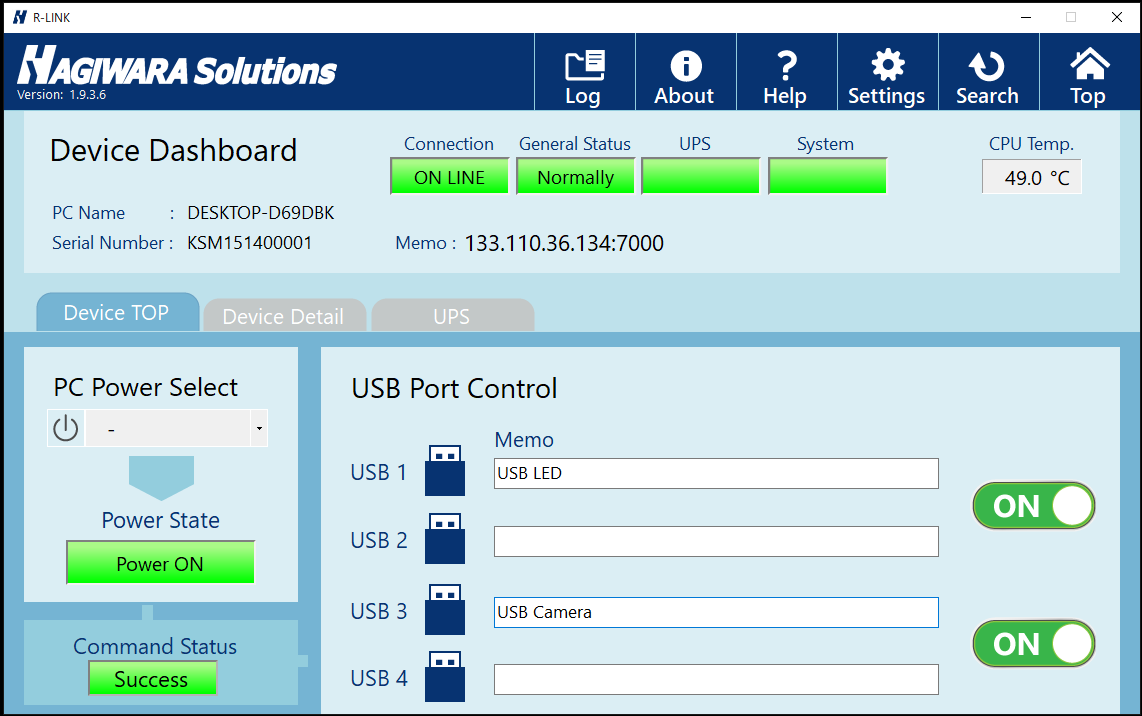Click the Hagiwara Solutions logo
This screenshot has width=1142, height=716.
click(x=177, y=66)
